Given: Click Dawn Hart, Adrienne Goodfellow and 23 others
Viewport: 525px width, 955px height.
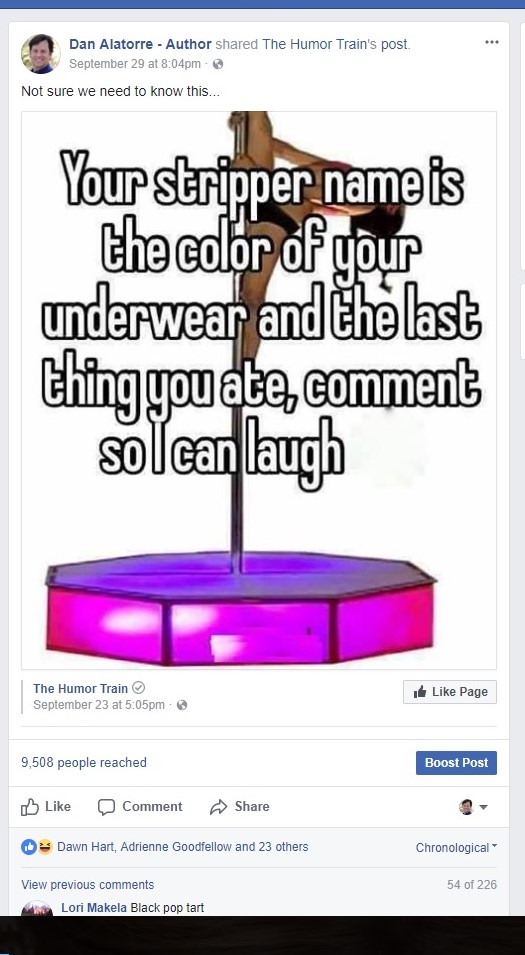Looking at the screenshot, I should (183, 847).
